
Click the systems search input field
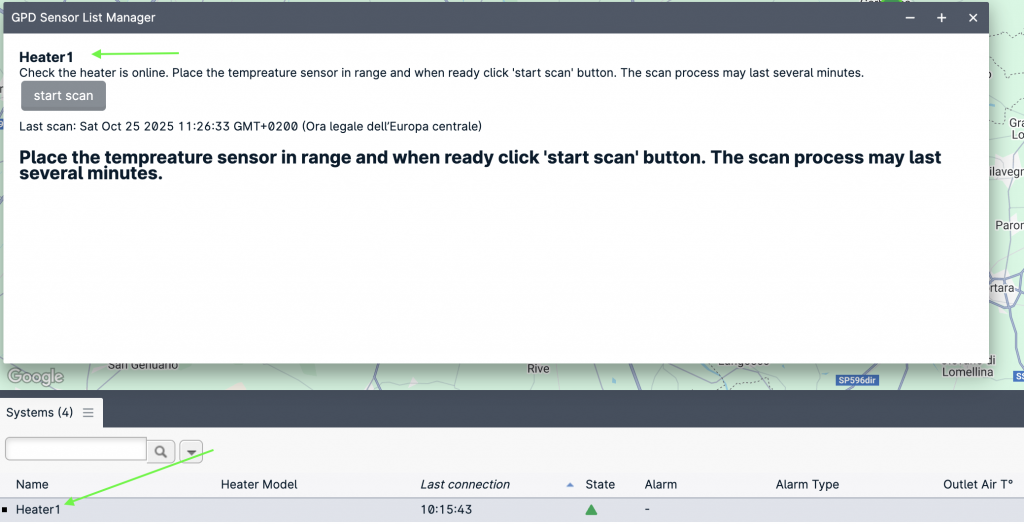(x=76, y=449)
